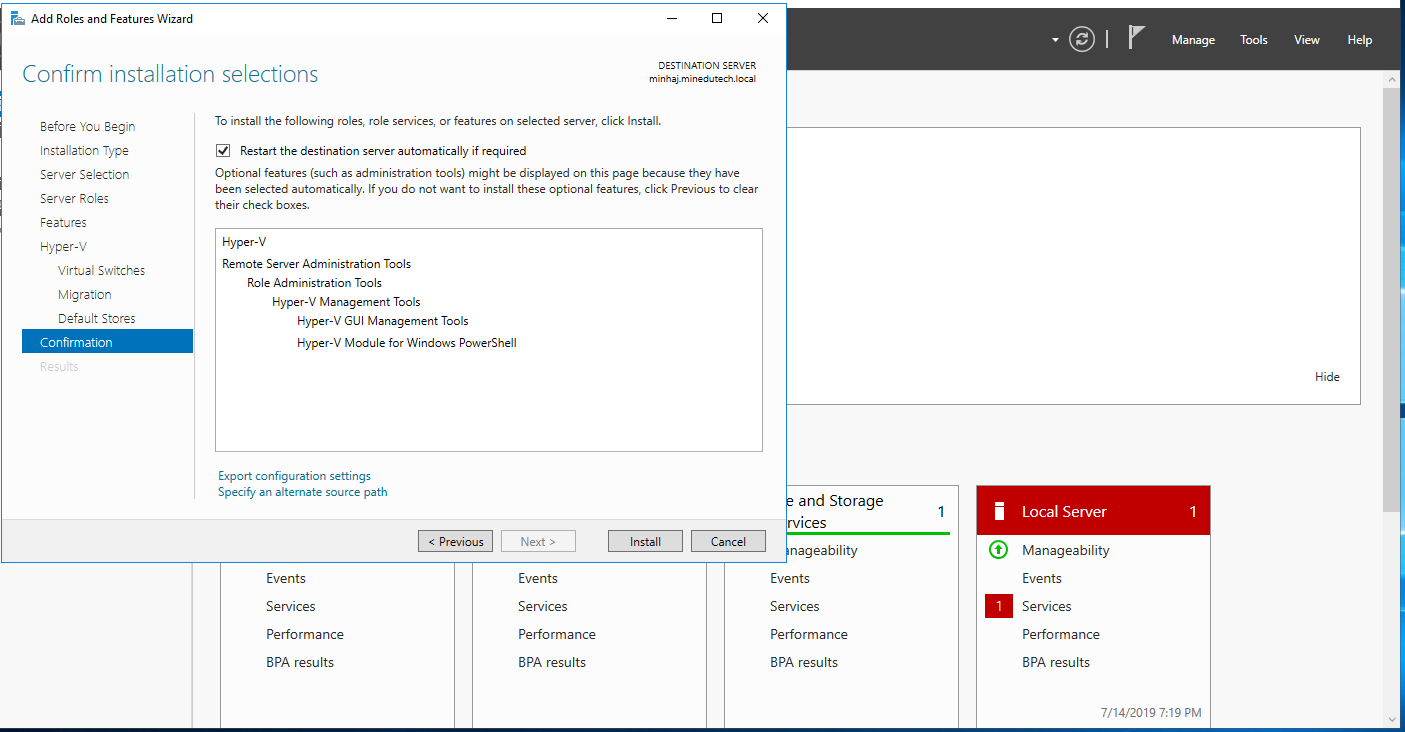The image size is (1405, 732).
Task: Hide the welcome tile panel
Action: 1327,377
